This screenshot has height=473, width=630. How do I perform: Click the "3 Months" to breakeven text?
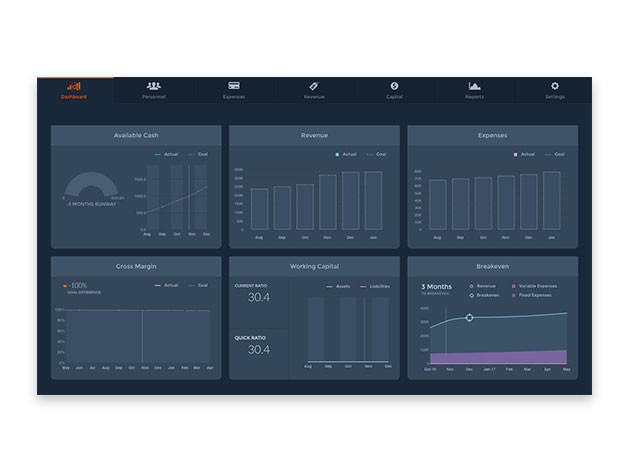[436, 287]
